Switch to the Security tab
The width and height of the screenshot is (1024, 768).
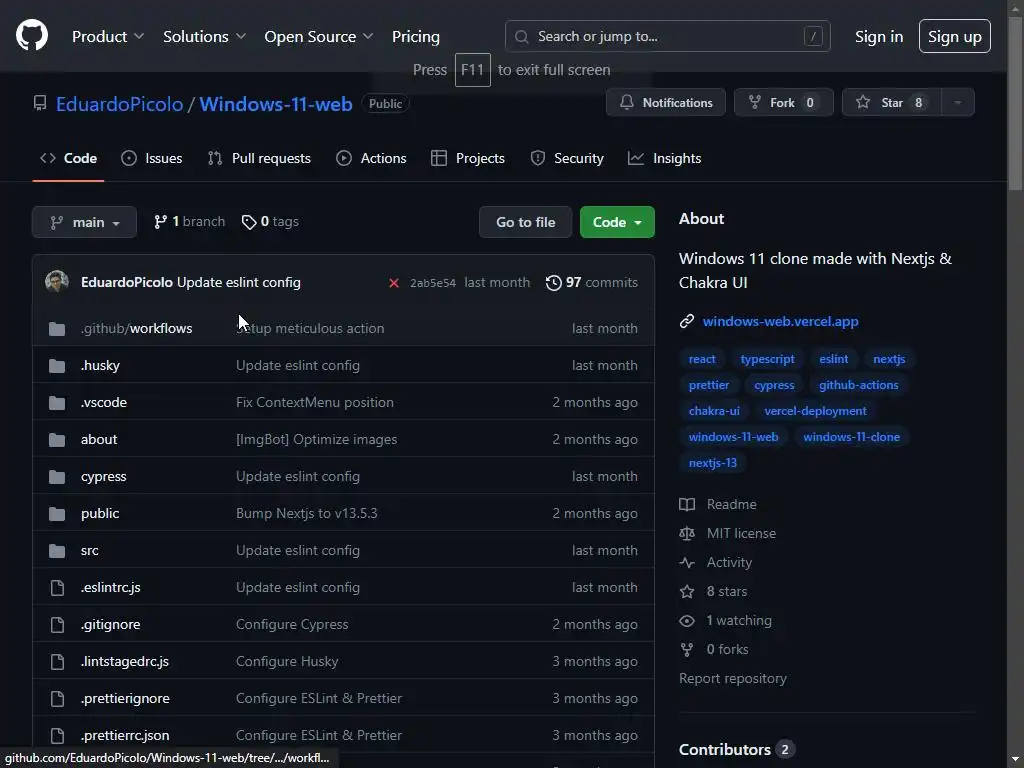(567, 158)
